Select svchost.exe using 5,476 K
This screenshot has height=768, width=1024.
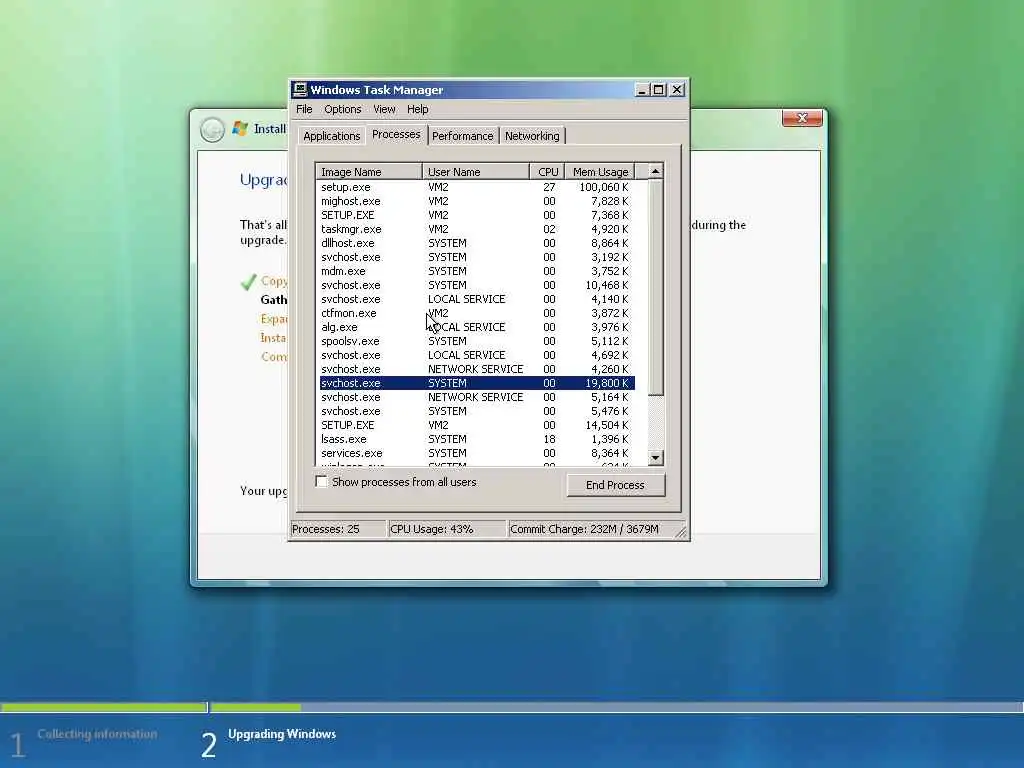coord(477,411)
